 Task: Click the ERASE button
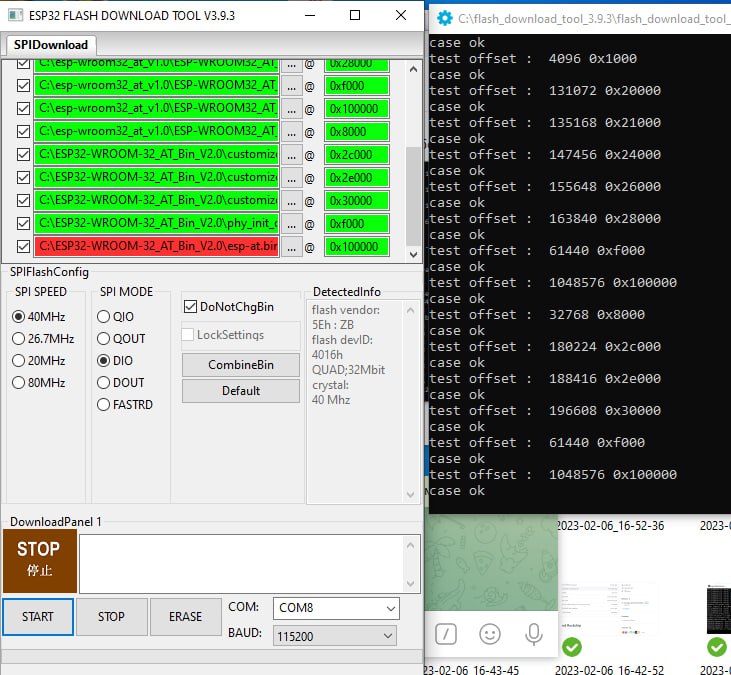(x=186, y=617)
